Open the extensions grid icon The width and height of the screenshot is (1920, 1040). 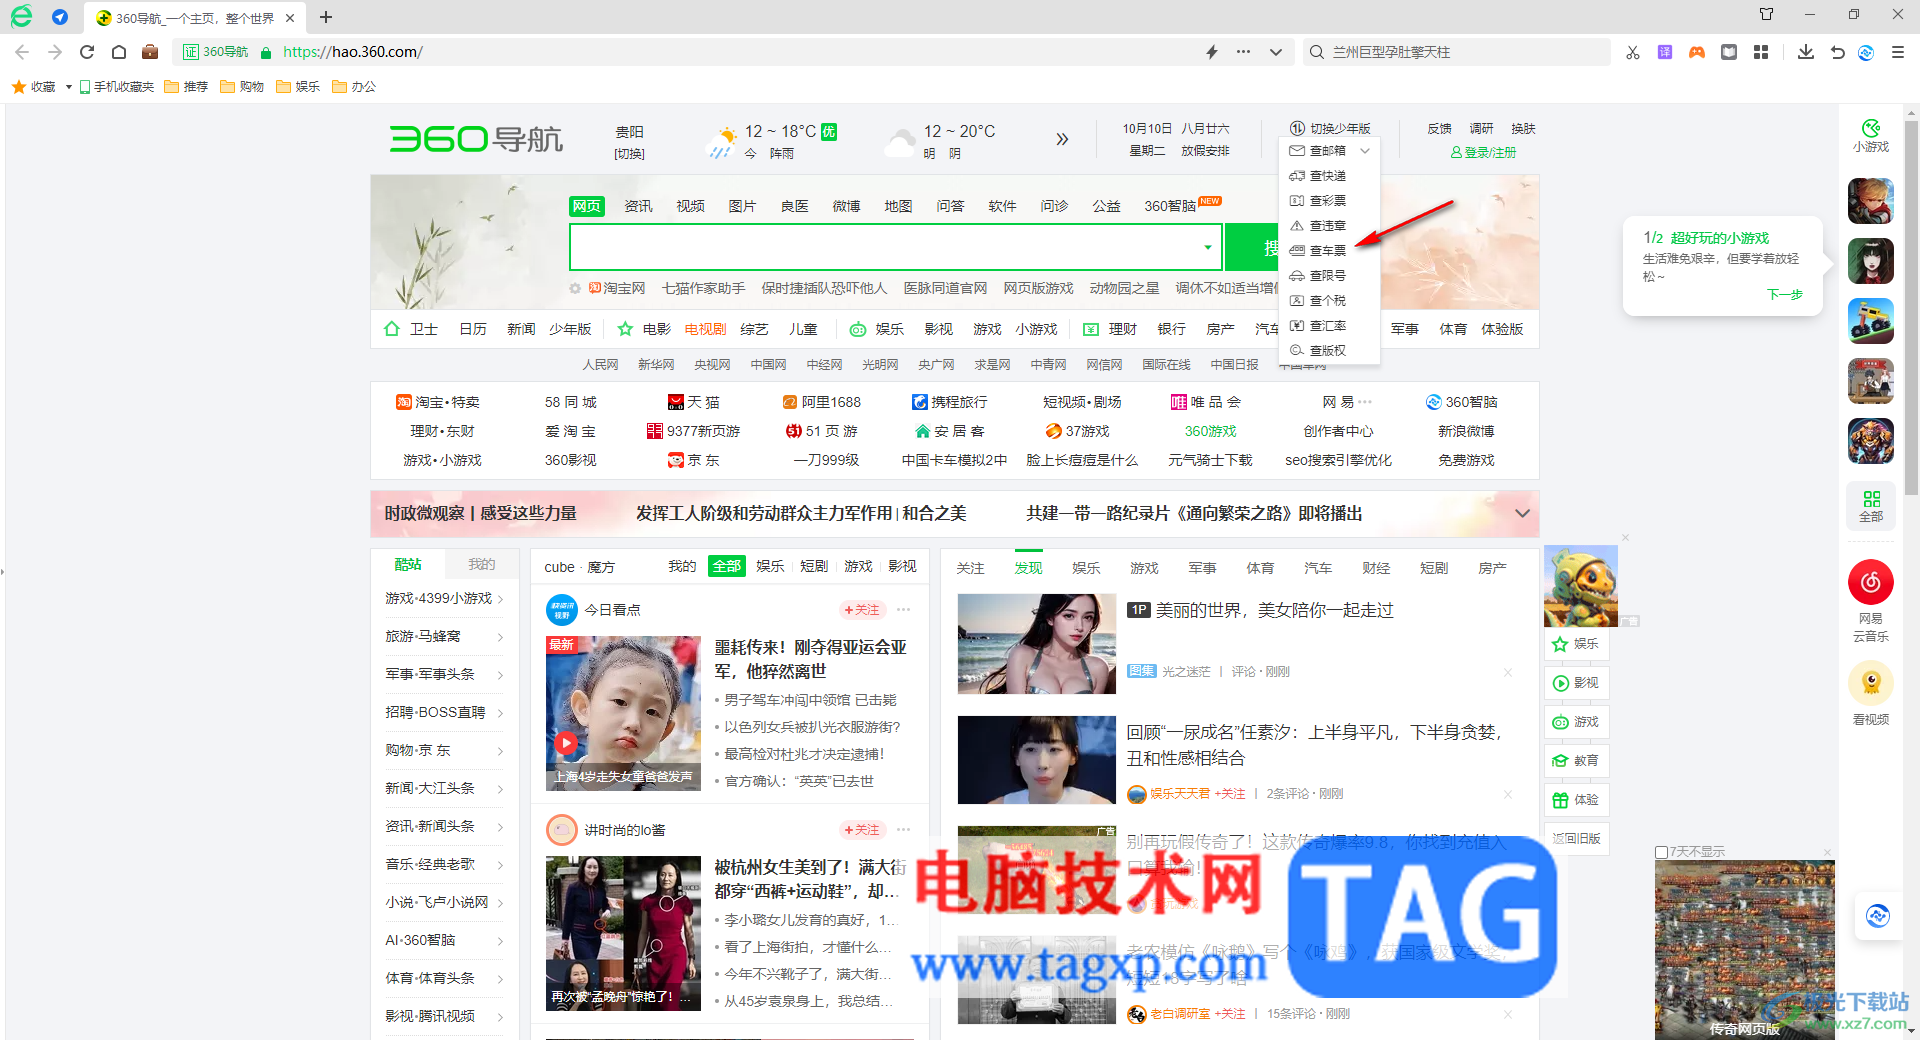[x=1761, y=52]
